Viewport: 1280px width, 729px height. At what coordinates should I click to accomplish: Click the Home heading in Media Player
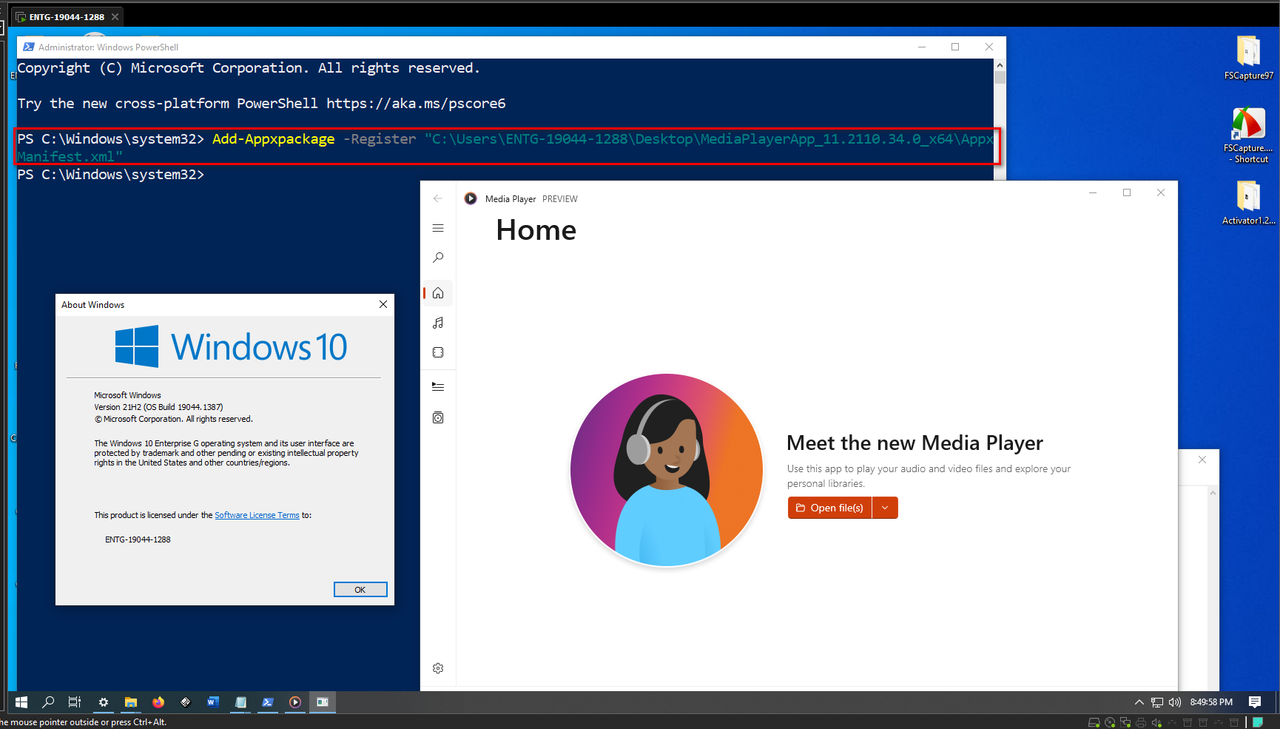(536, 230)
